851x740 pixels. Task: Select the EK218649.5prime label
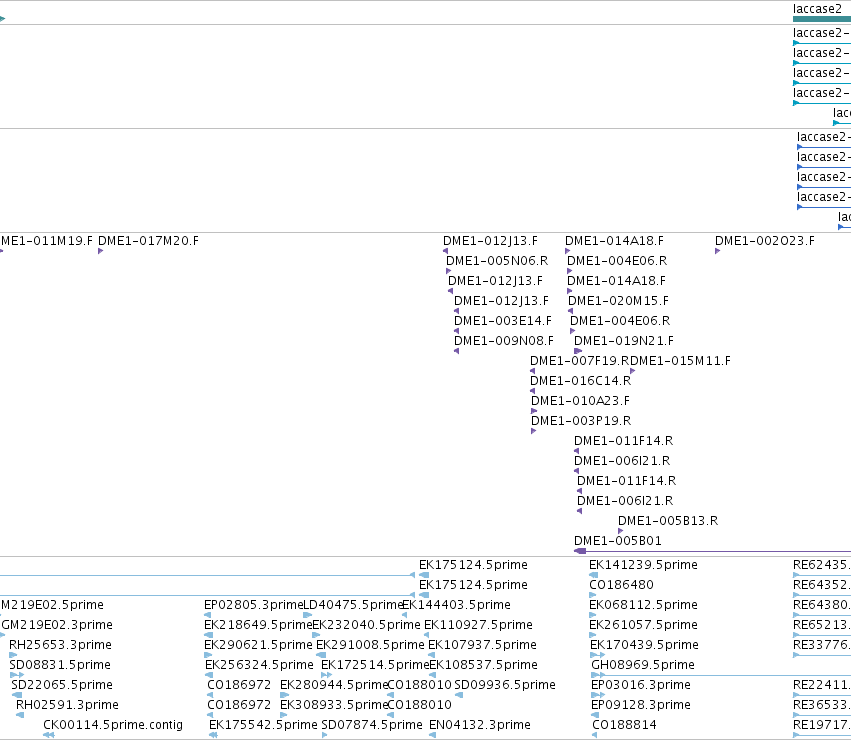pyautogui.click(x=258, y=625)
